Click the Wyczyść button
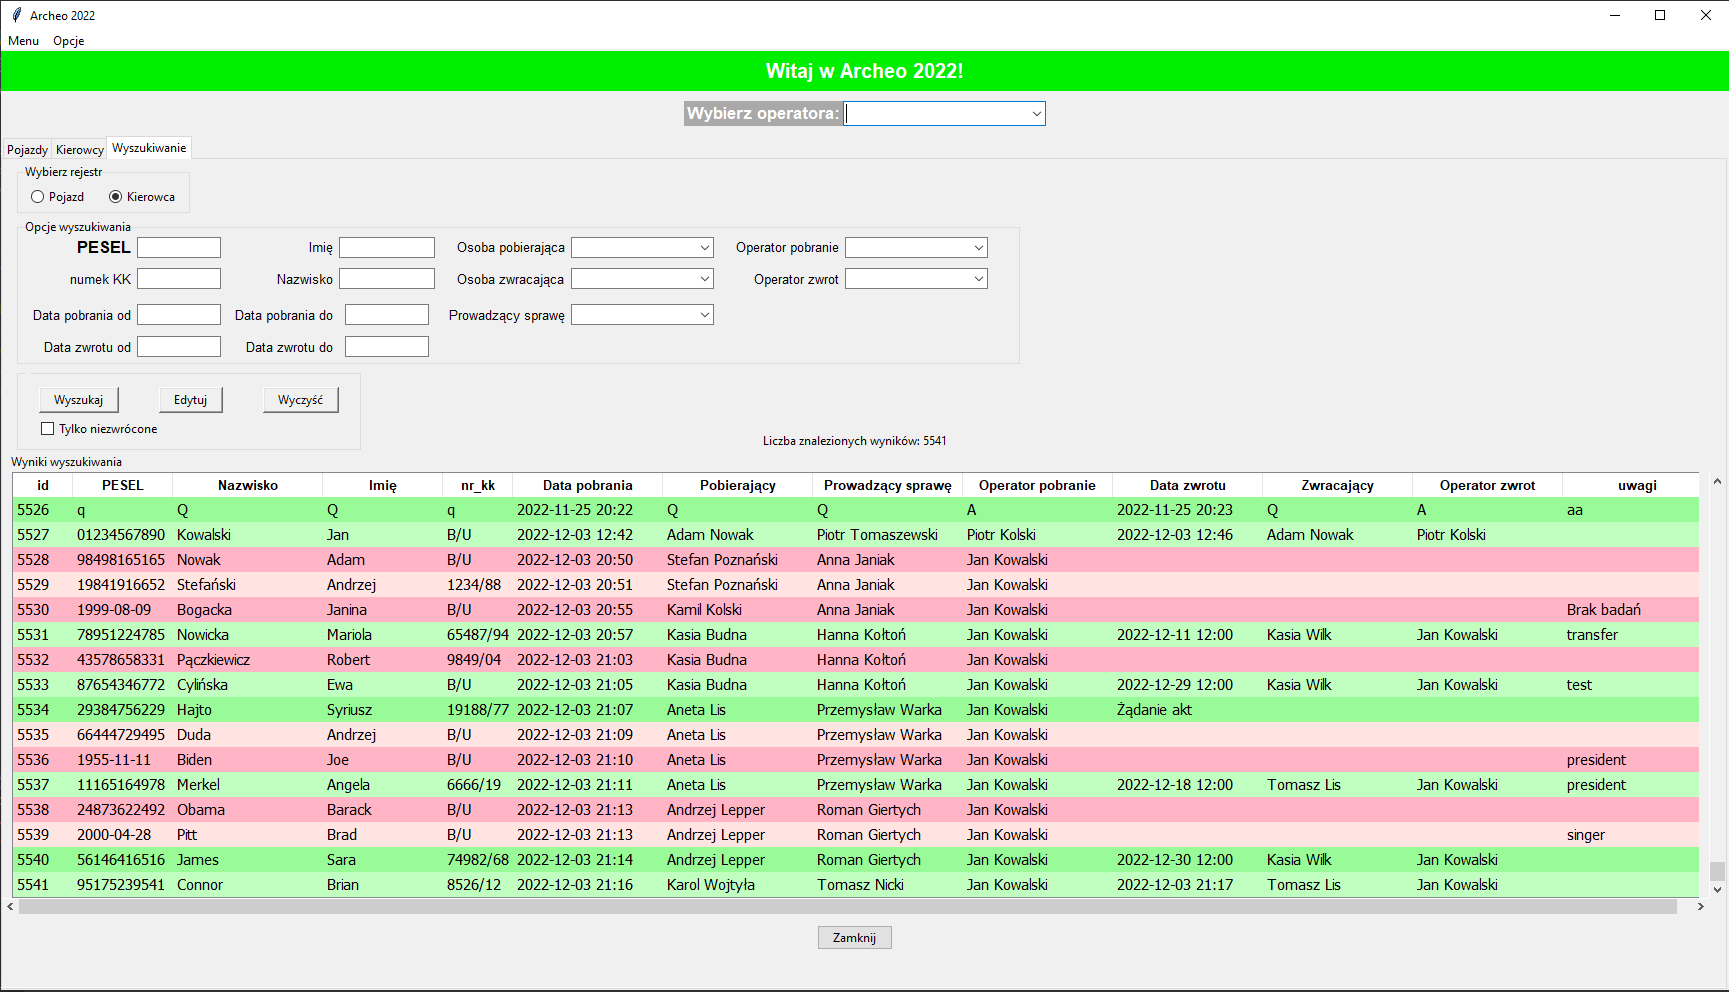The width and height of the screenshot is (1729, 992). tap(300, 400)
